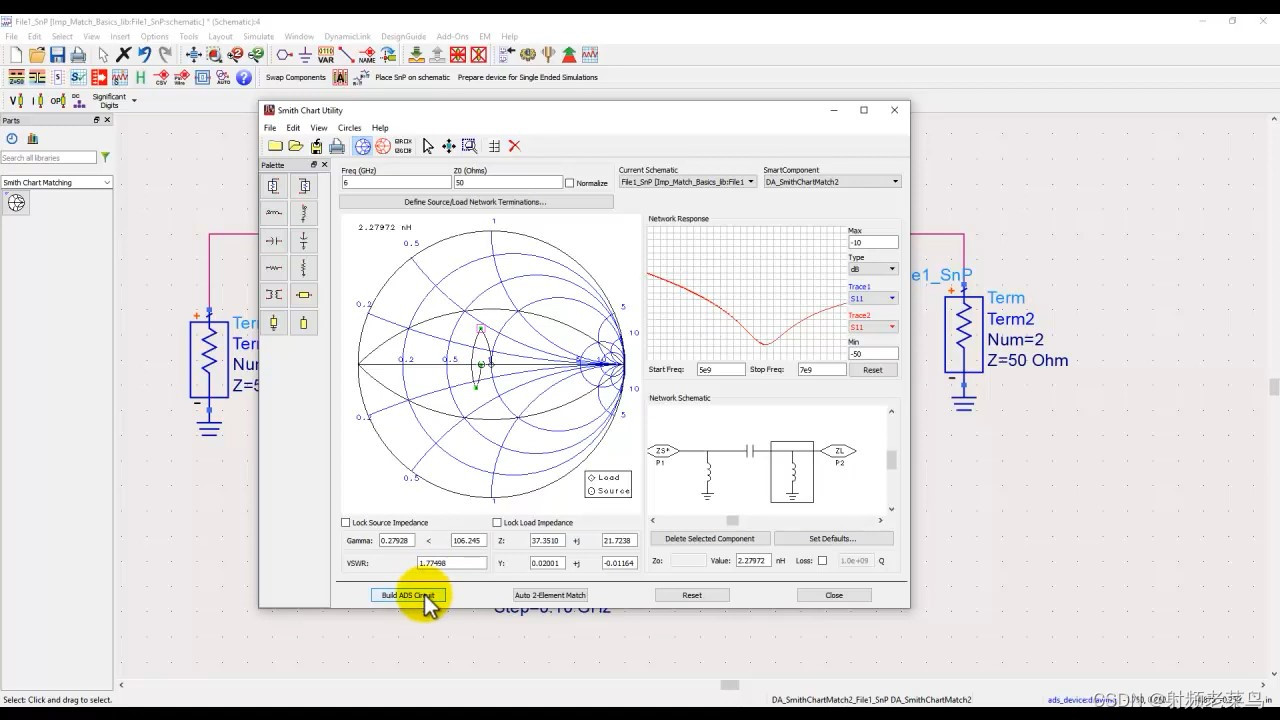Screen dimensions: 1280x720
Task: Click the blue help question mark icon
Action: coord(244,77)
